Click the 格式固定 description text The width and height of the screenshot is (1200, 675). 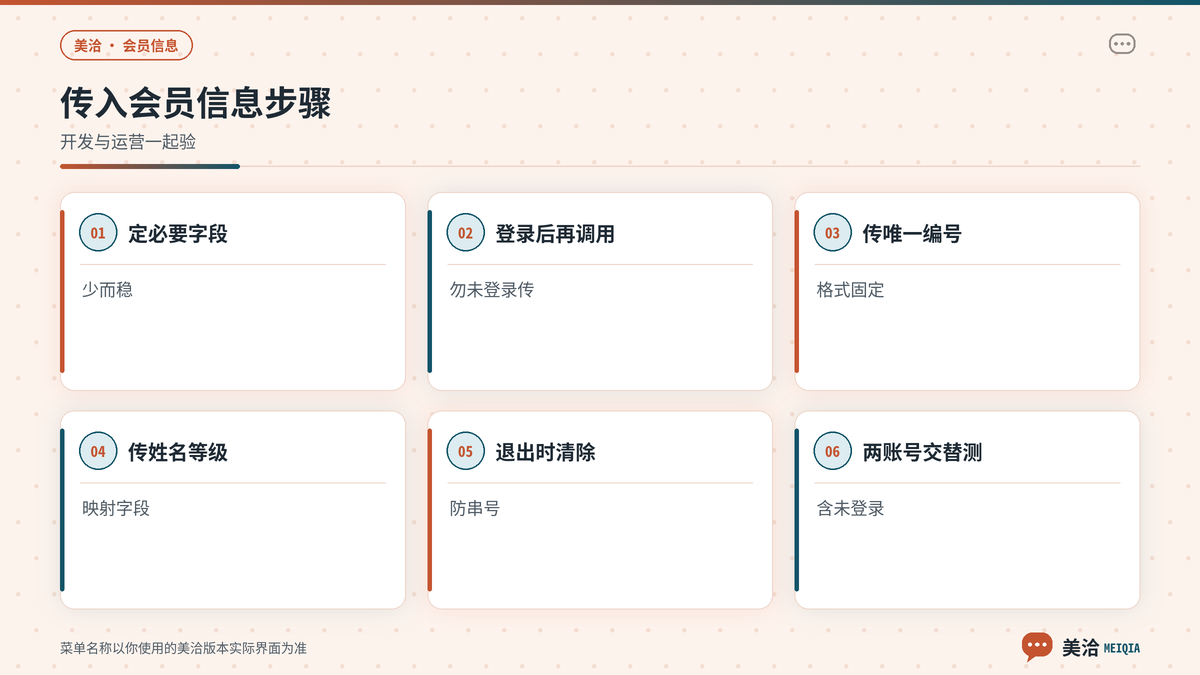pyautogui.click(x=850, y=290)
